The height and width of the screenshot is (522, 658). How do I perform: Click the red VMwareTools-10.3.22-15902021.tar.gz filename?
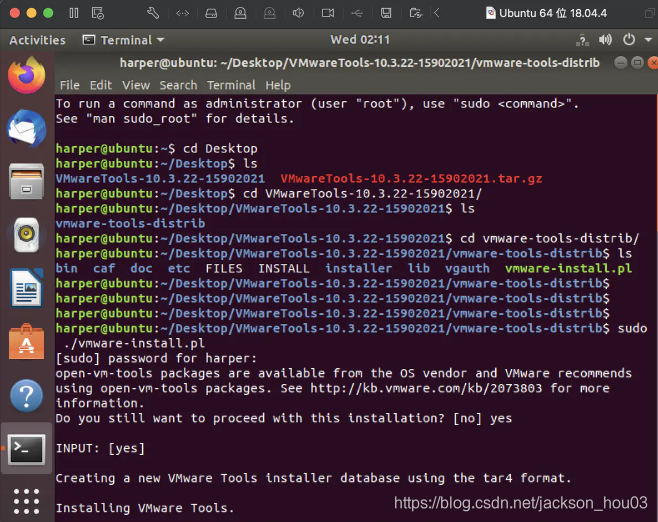coord(411,179)
